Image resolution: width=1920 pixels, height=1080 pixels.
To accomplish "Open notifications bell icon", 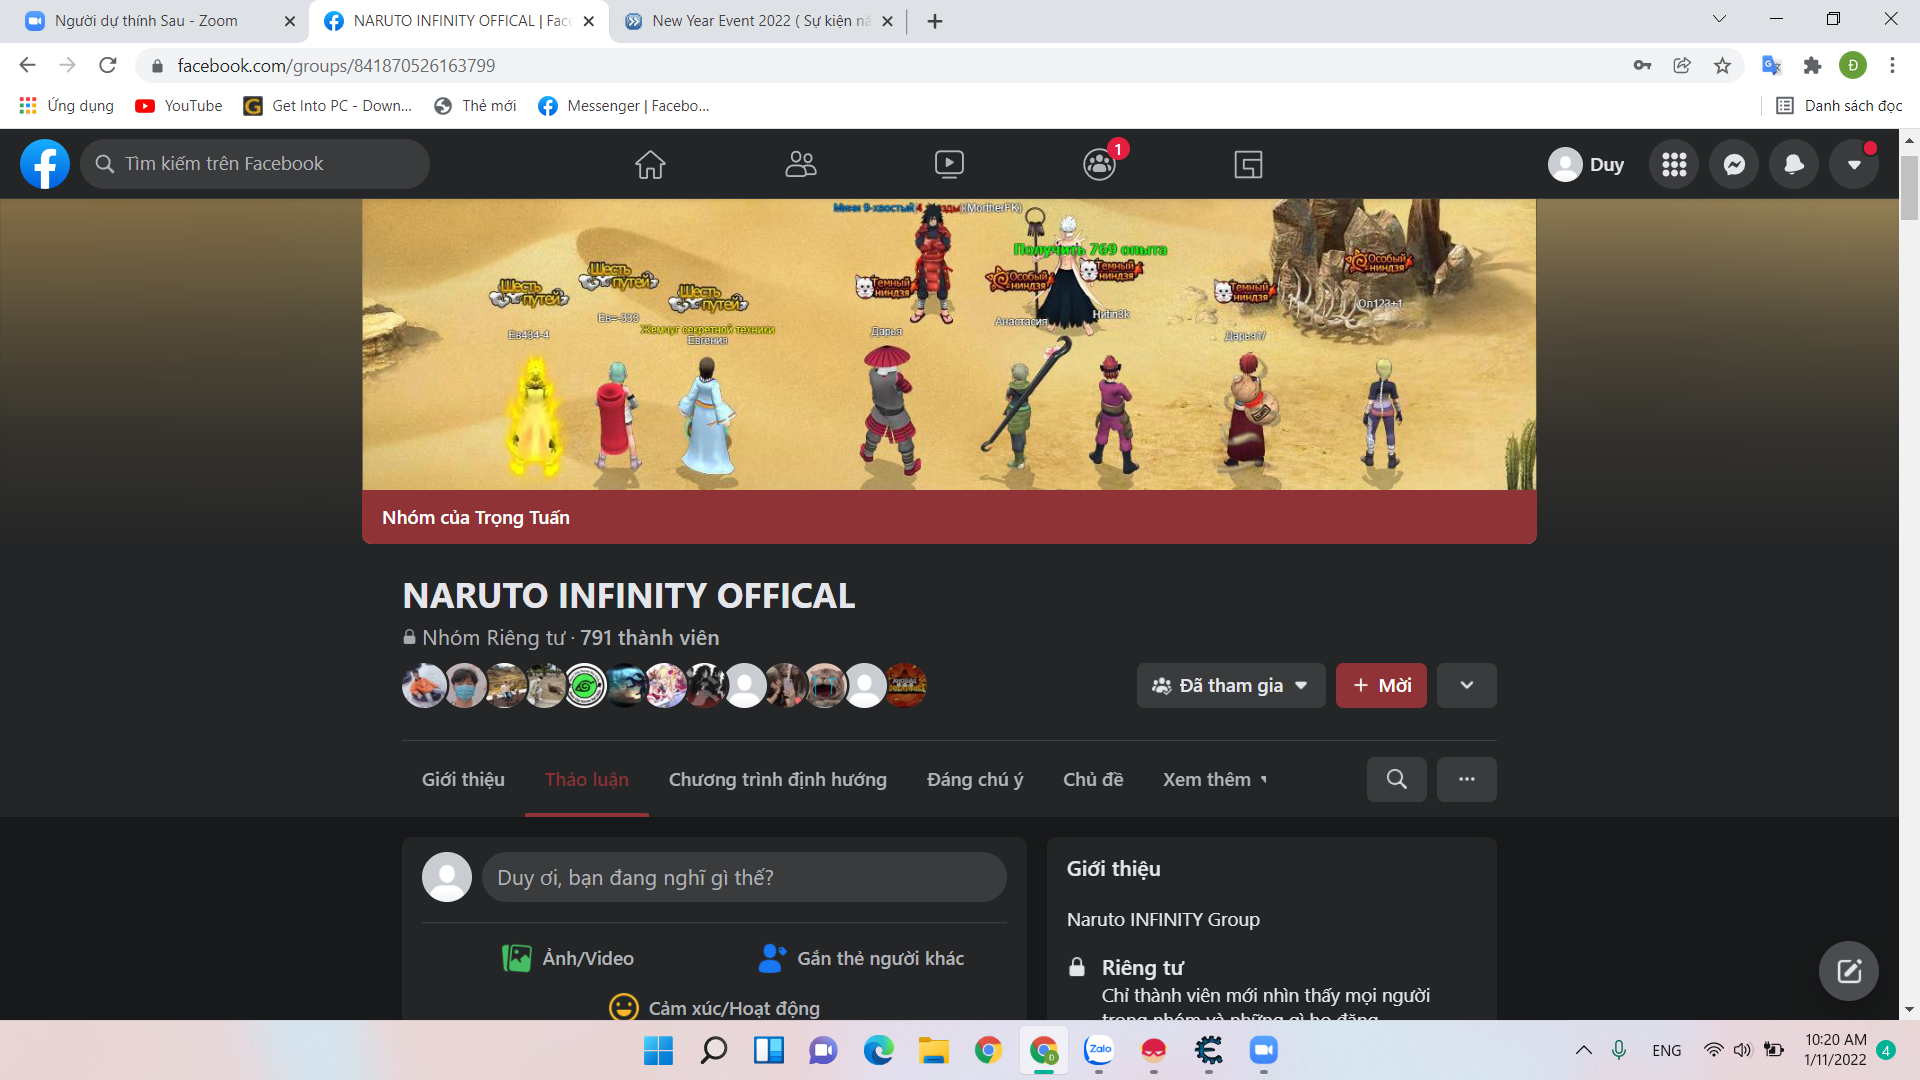I will click(1794, 164).
